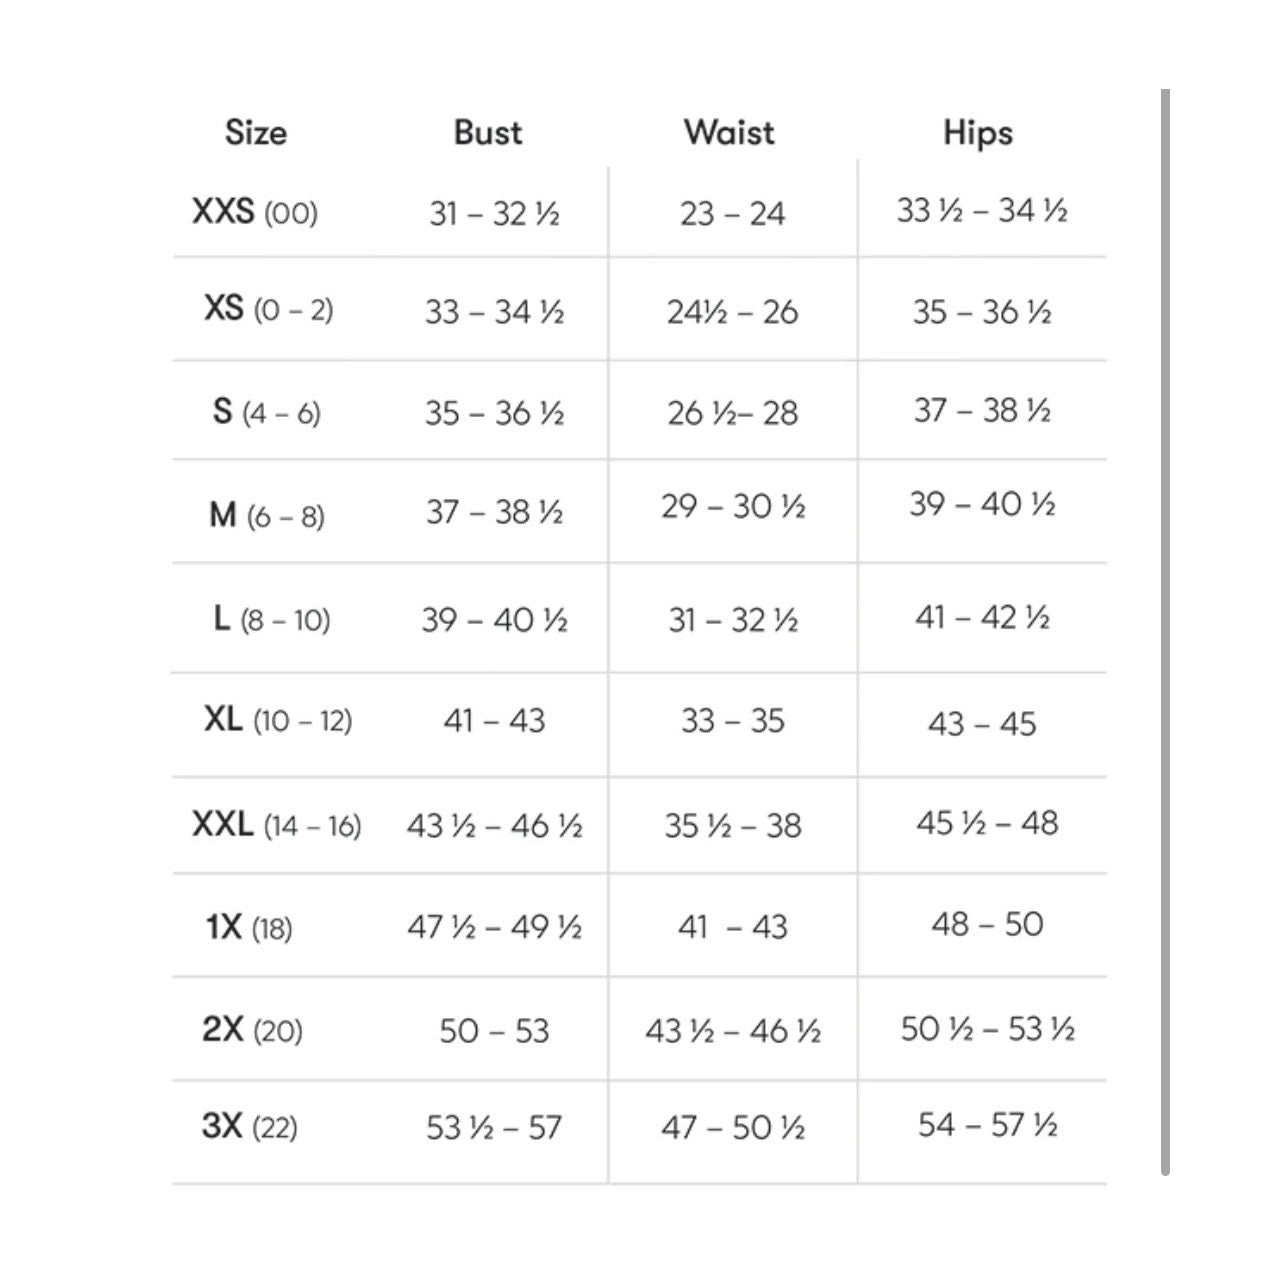Screen dimensions: 1284x1284
Task: Click the waist value 23 – 24
Action: coord(733,213)
